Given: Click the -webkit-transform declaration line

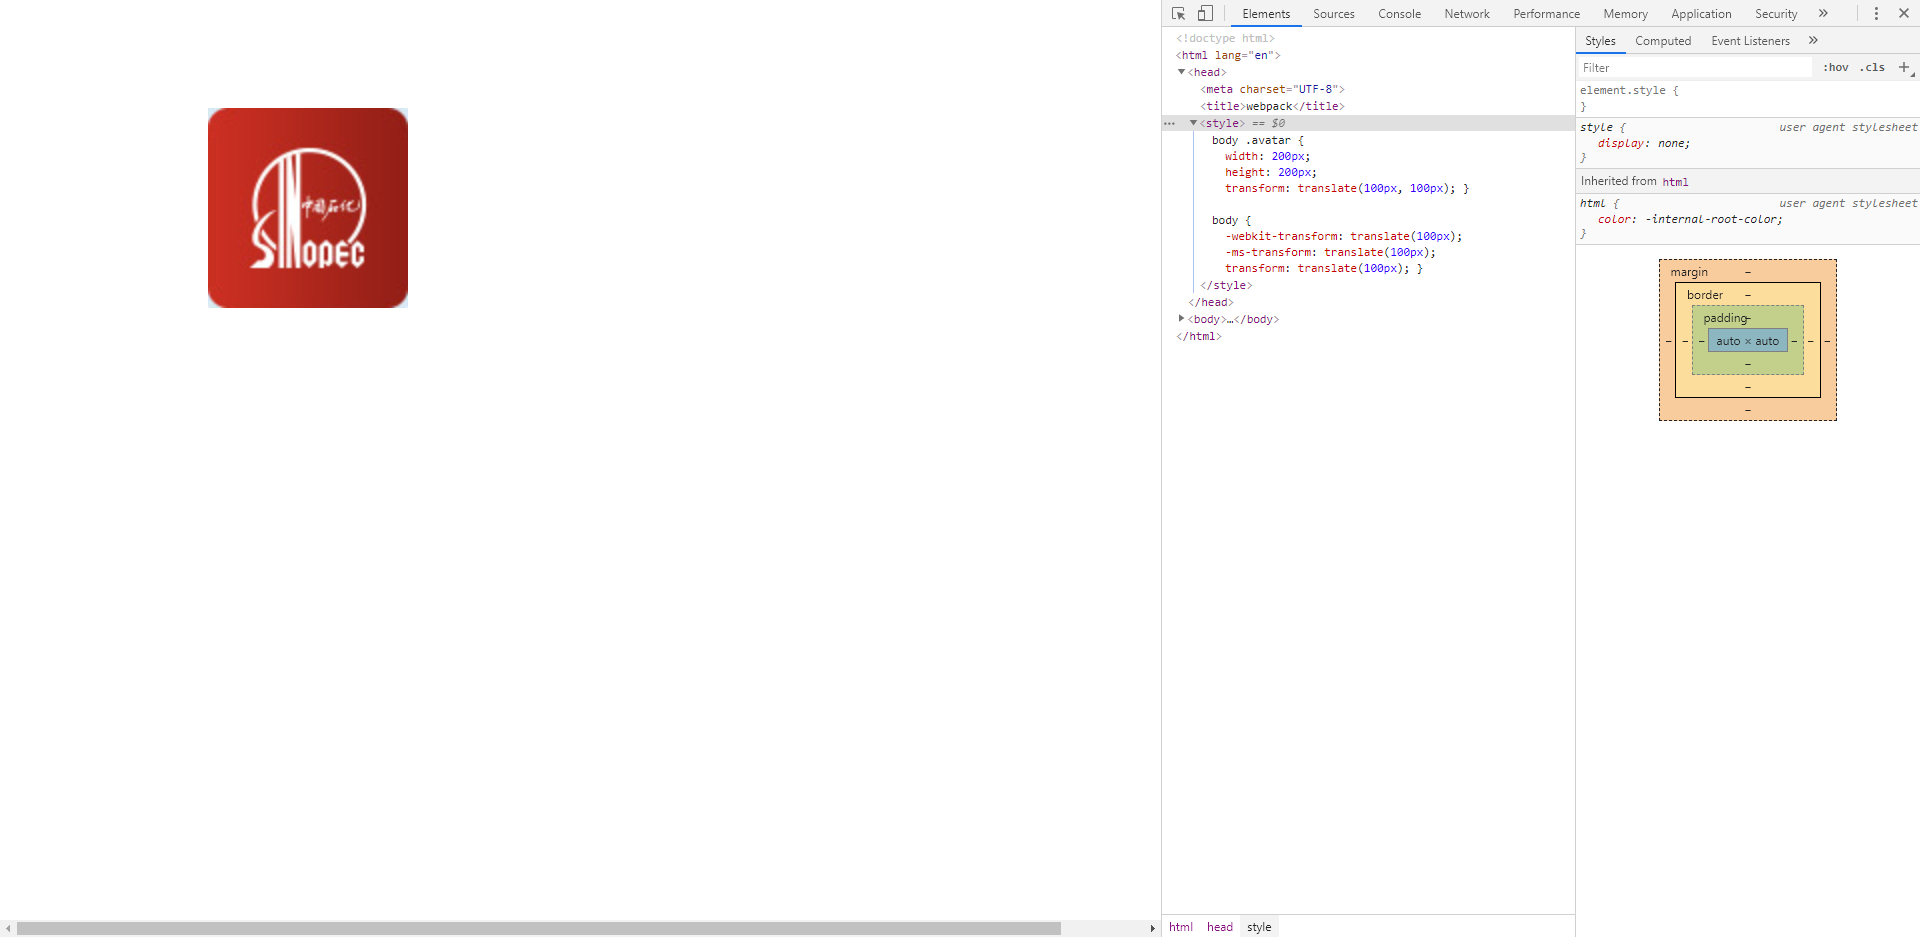Looking at the screenshot, I should pyautogui.click(x=1343, y=237).
